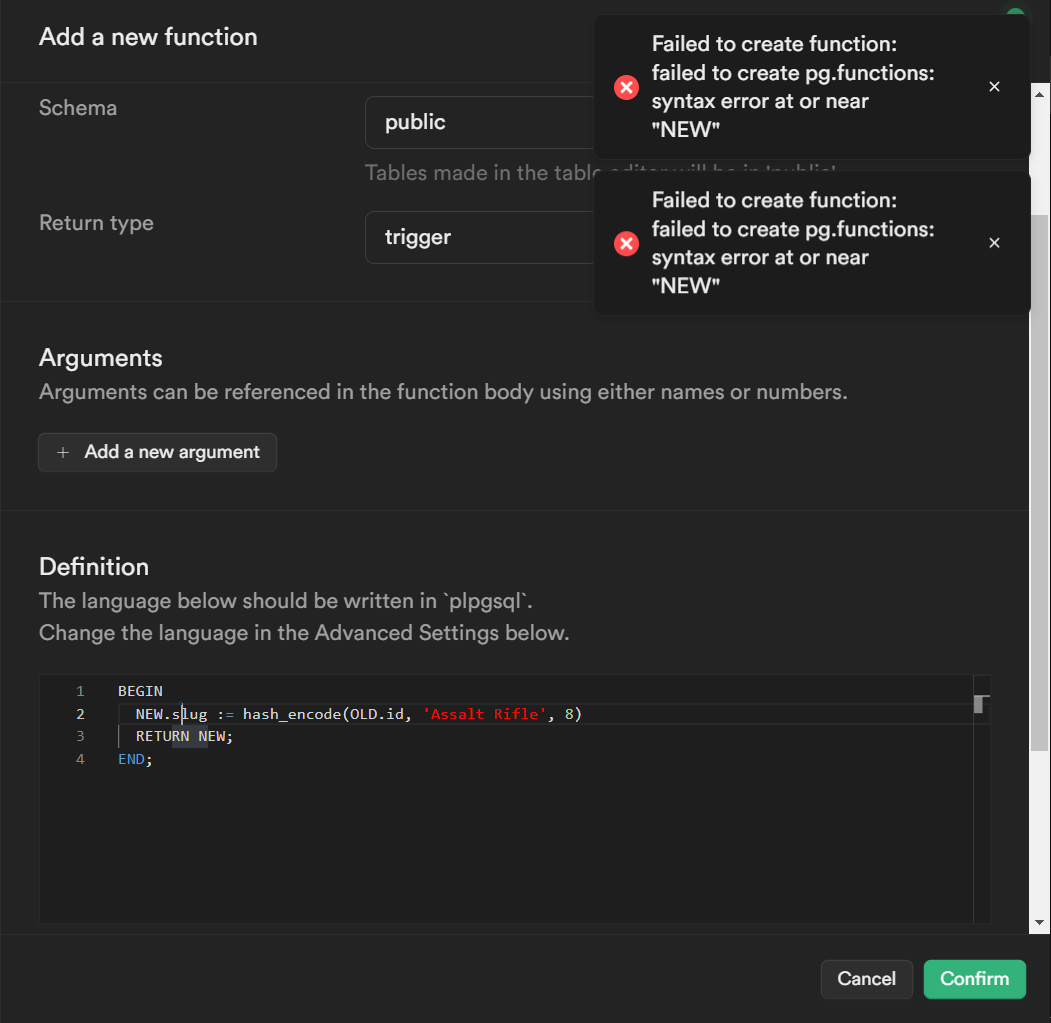1051x1023 pixels.
Task: Click the Add a new argument button
Action: coord(158,452)
